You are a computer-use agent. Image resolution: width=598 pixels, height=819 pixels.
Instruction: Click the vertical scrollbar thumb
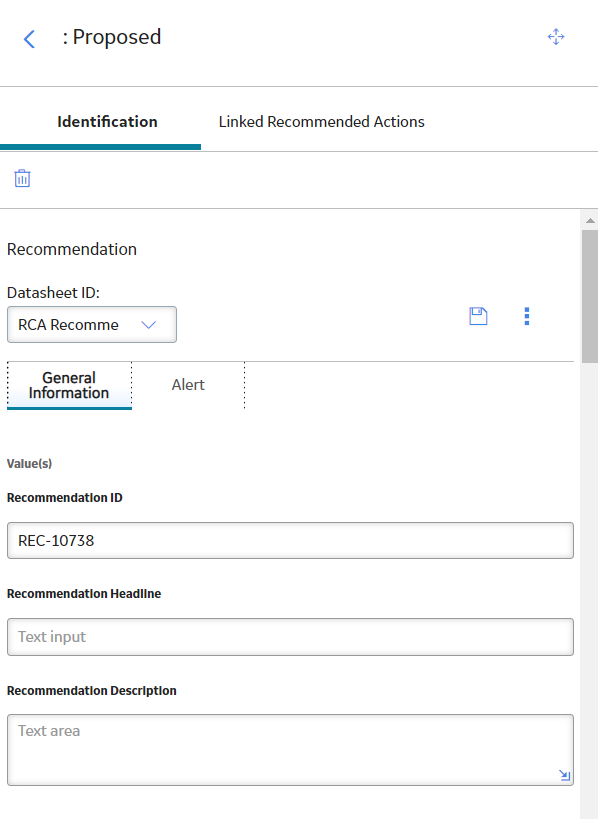click(590, 296)
